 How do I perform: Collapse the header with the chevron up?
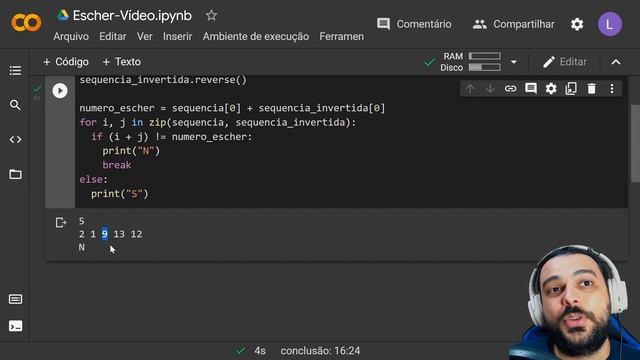coord(616,62)
